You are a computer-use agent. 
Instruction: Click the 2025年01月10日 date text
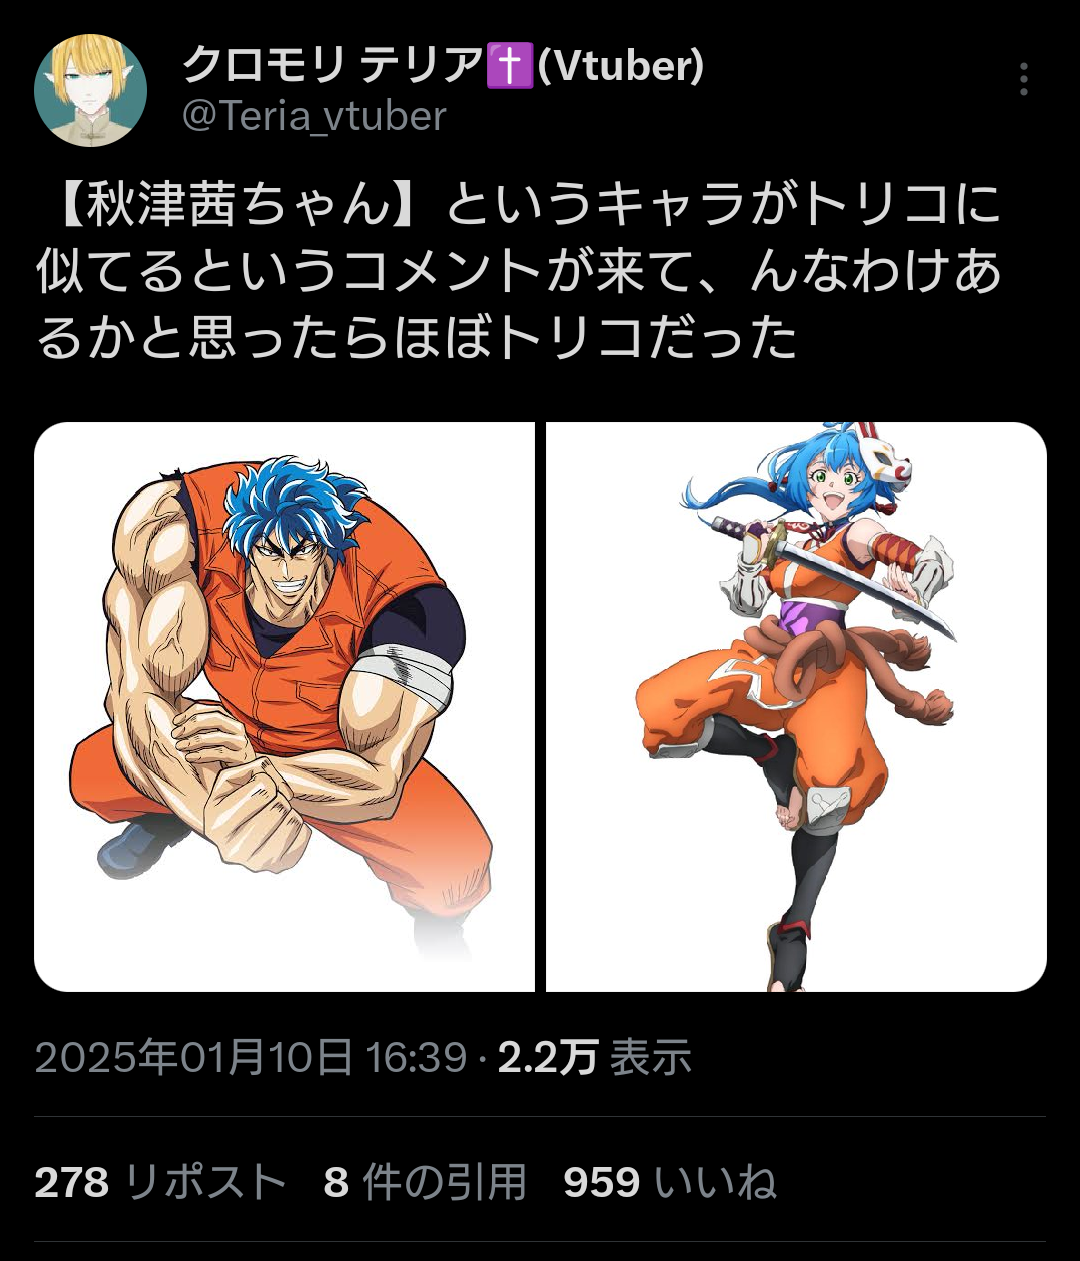click(194, 1057)
